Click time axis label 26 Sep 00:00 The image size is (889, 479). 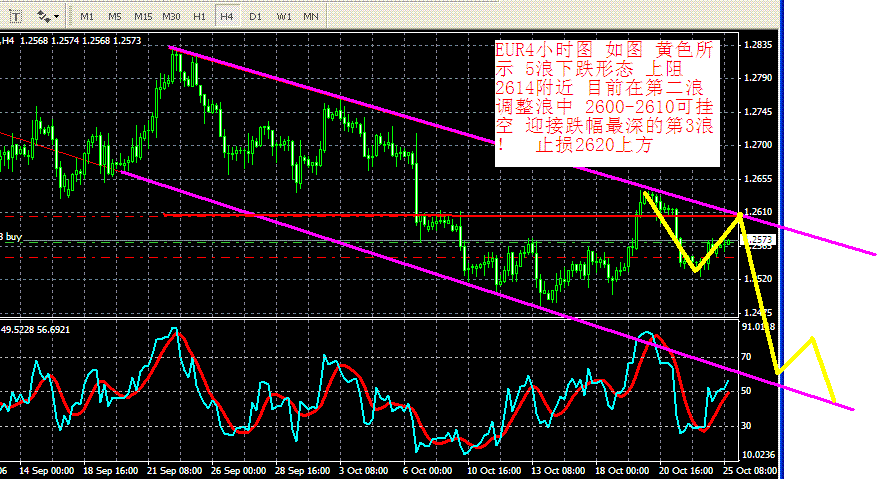pos(239,471)
